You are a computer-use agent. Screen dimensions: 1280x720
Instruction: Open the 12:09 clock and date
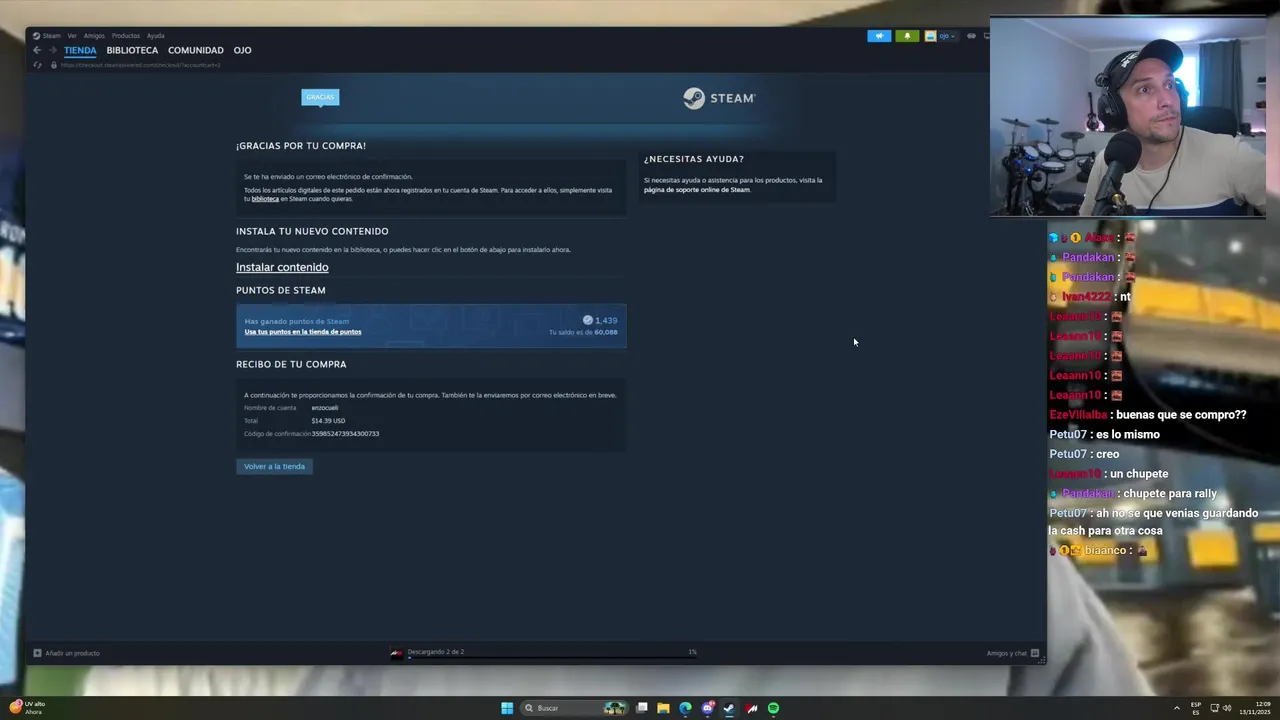click(x=1256, y=708)
